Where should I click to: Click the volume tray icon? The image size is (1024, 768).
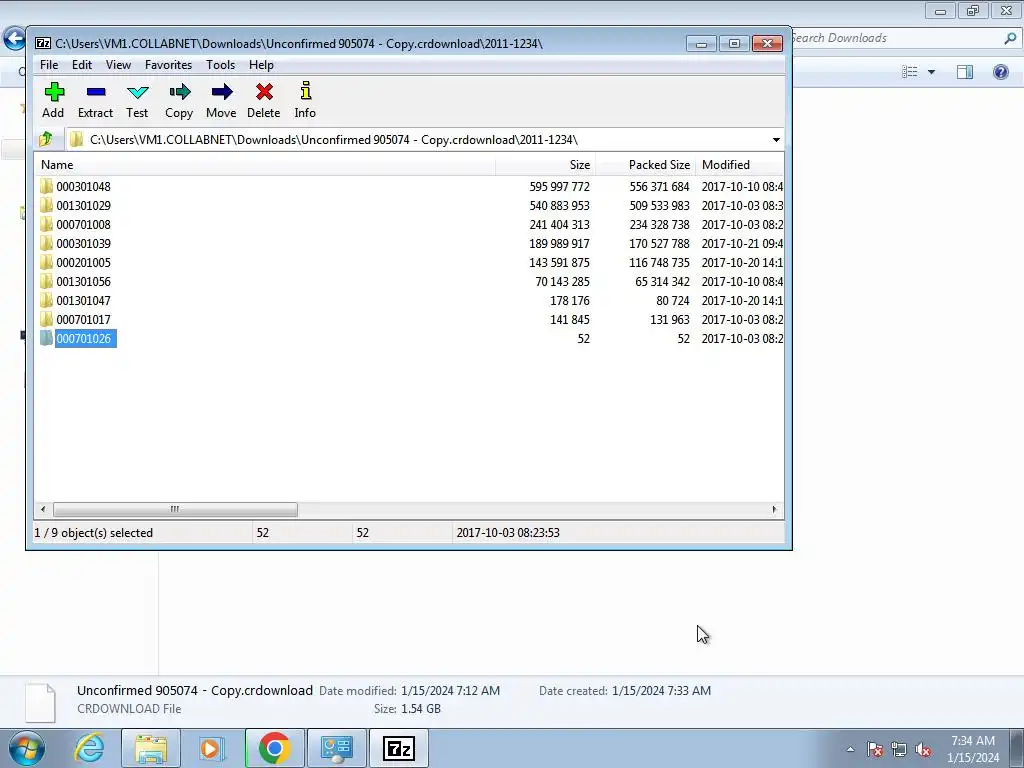point(923,749)
